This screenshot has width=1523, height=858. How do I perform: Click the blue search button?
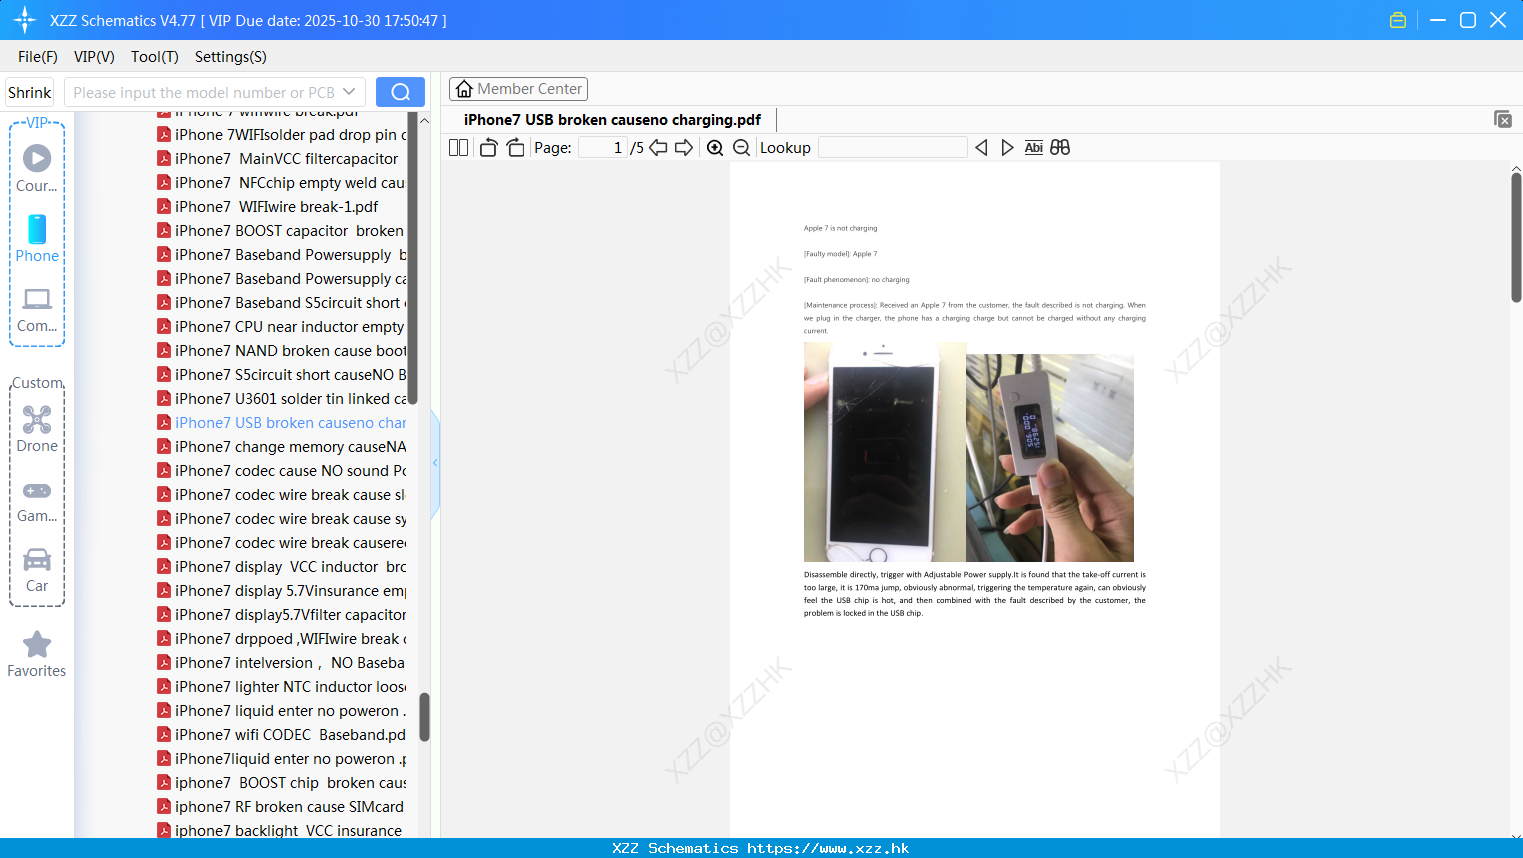point(400,92)
